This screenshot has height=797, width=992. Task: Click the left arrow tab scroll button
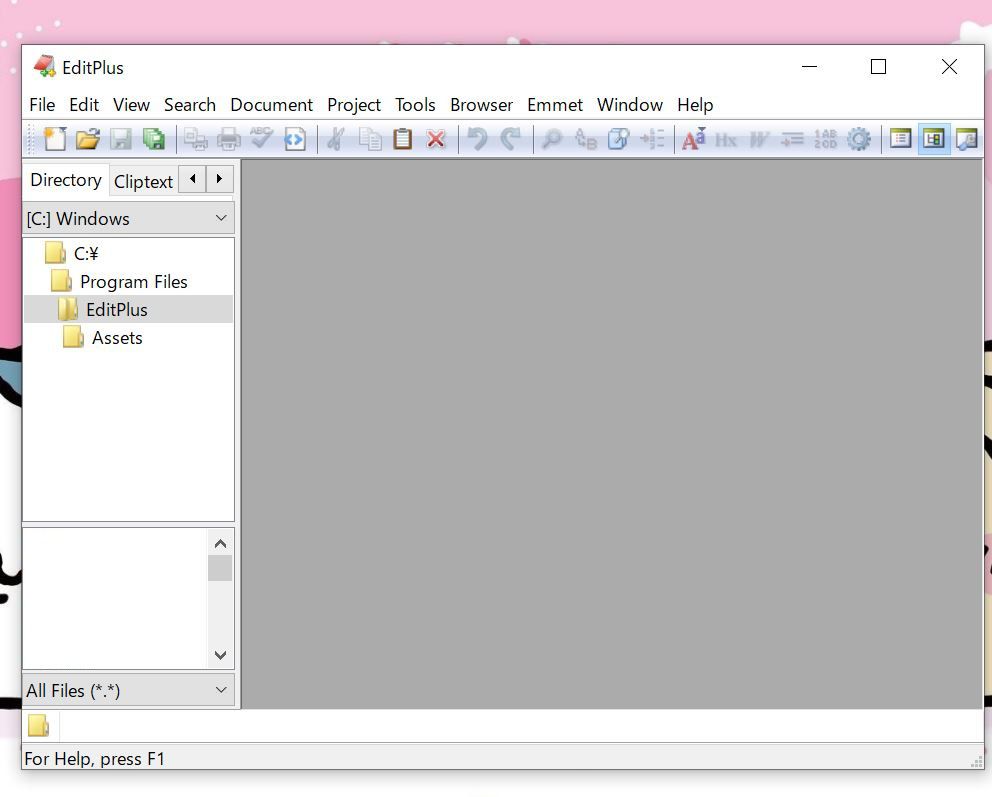click(x=192, y=180)
